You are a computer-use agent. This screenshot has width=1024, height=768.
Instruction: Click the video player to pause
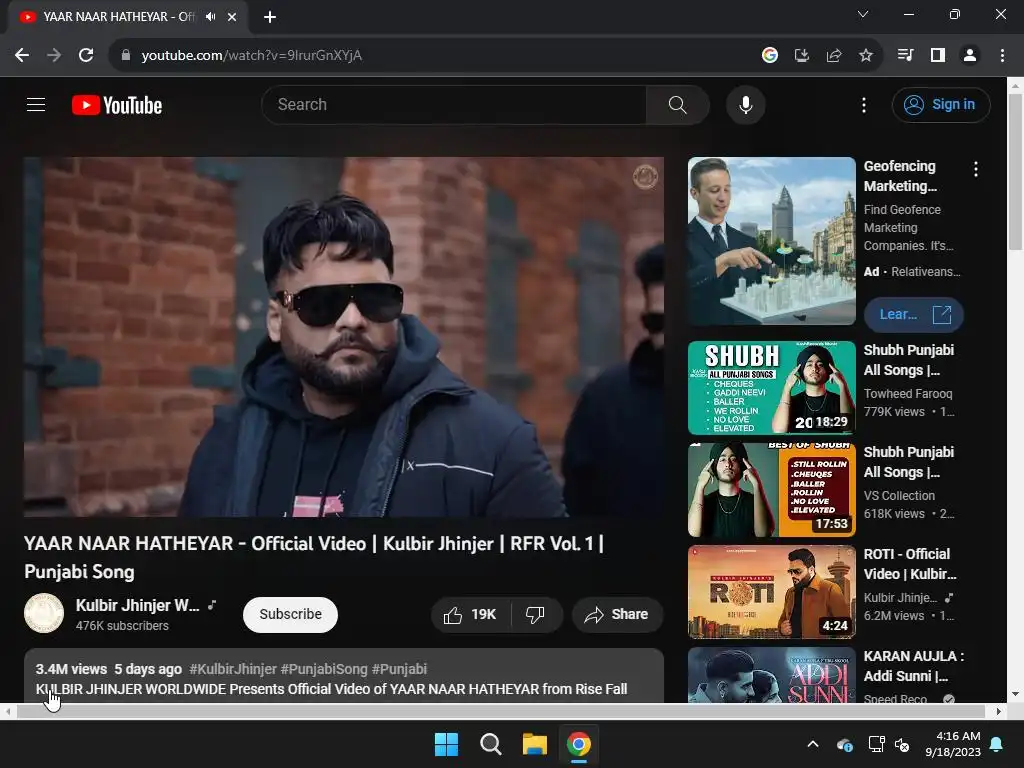tap(344, 337)
